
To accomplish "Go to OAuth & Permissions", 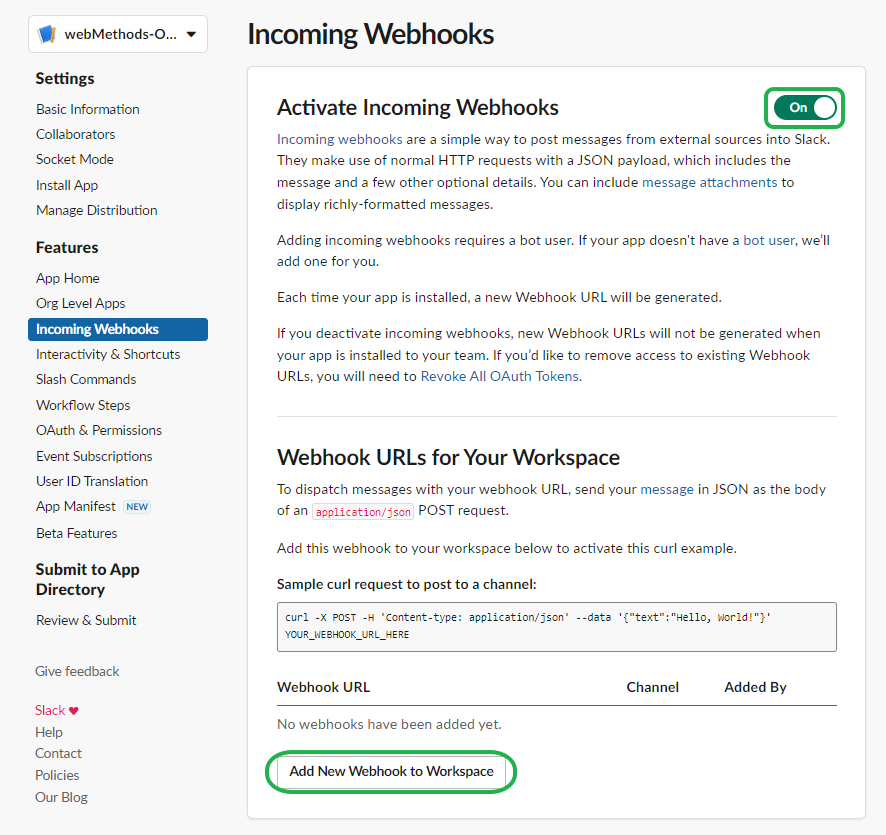I will [99, 430].
